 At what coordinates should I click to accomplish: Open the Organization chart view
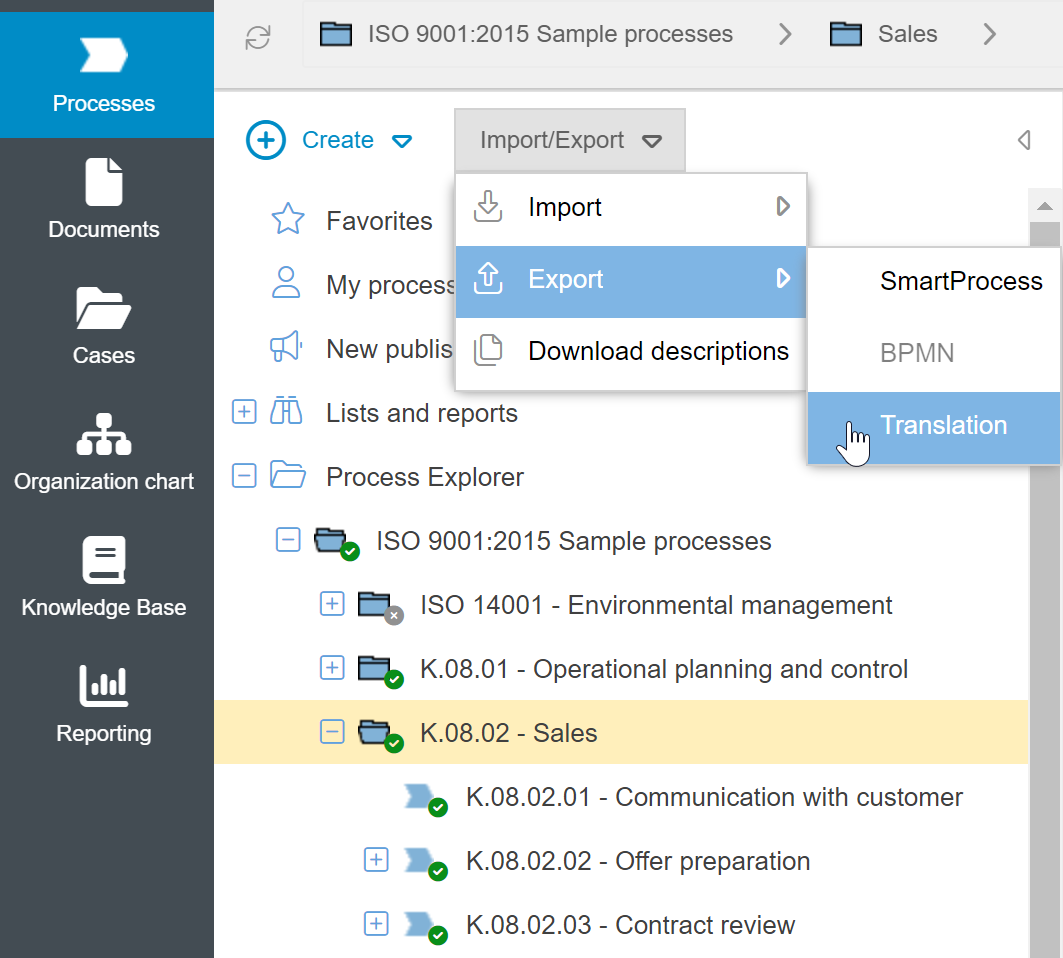coord(104,452)
